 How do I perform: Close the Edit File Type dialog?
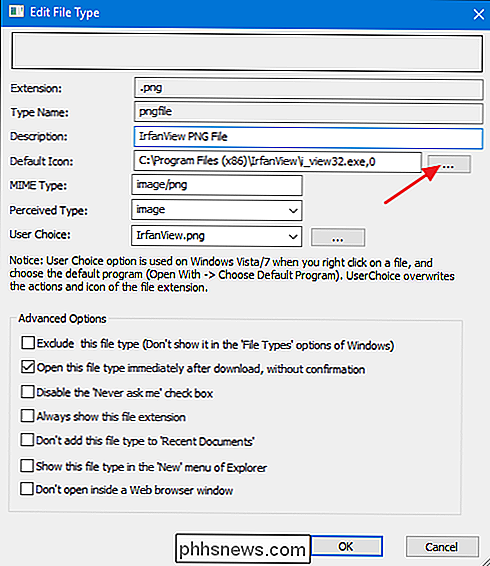click(x=478, y=14)
